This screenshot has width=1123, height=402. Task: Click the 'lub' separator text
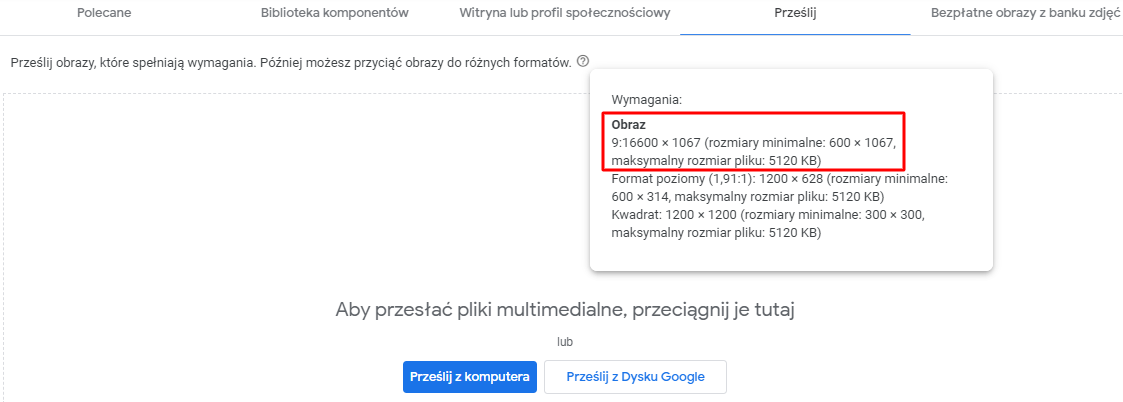click(566, 342)
